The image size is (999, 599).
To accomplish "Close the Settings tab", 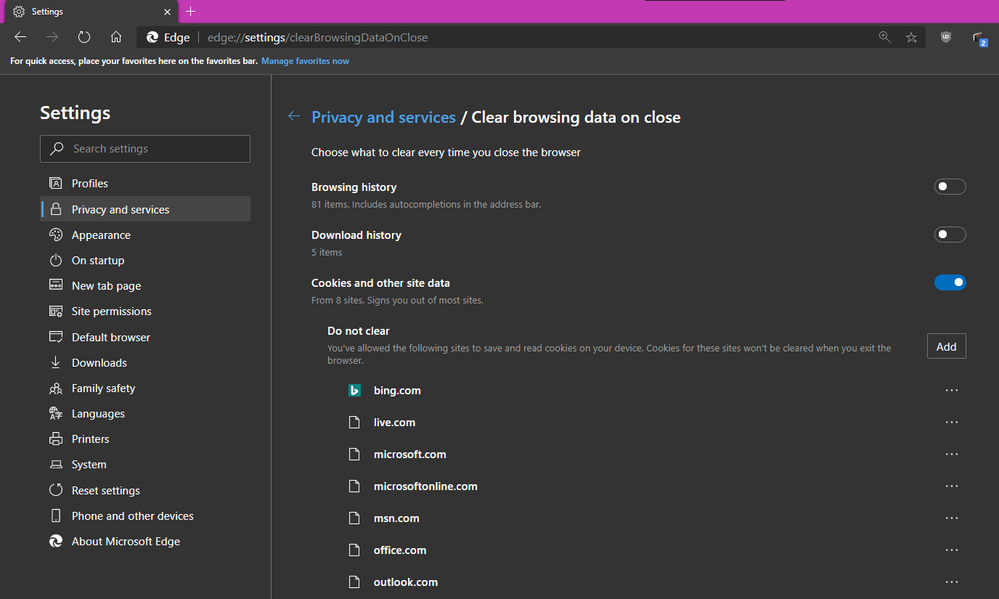I will pos(167,11).
